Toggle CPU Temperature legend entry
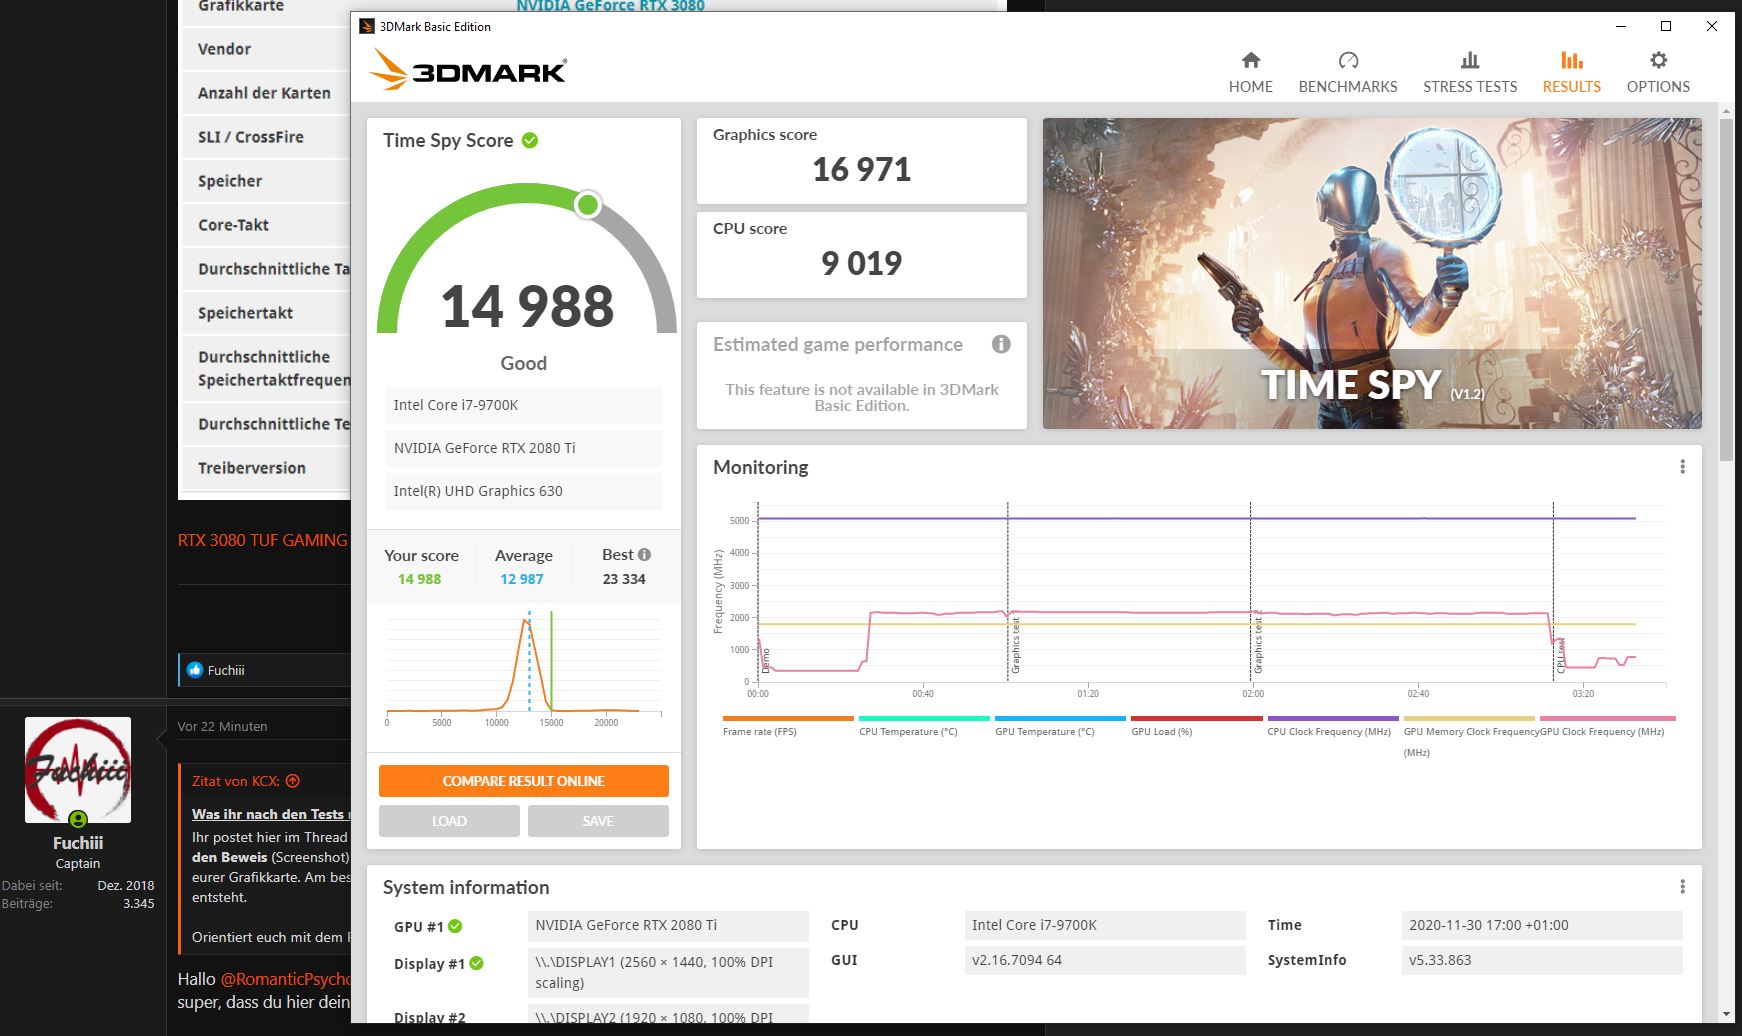Image resolution: width=1742 pixels, height=1036 pixels. point(923,726)
